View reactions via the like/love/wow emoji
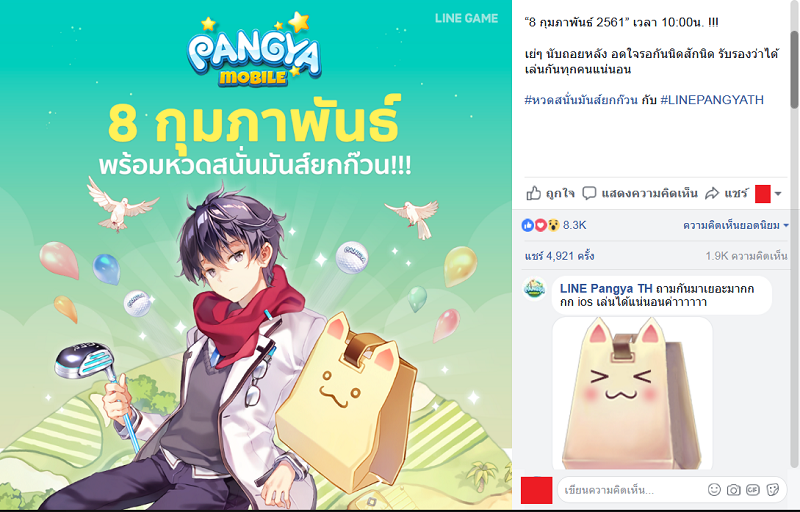This screenshot has height=512, width=800. [540, 225]
